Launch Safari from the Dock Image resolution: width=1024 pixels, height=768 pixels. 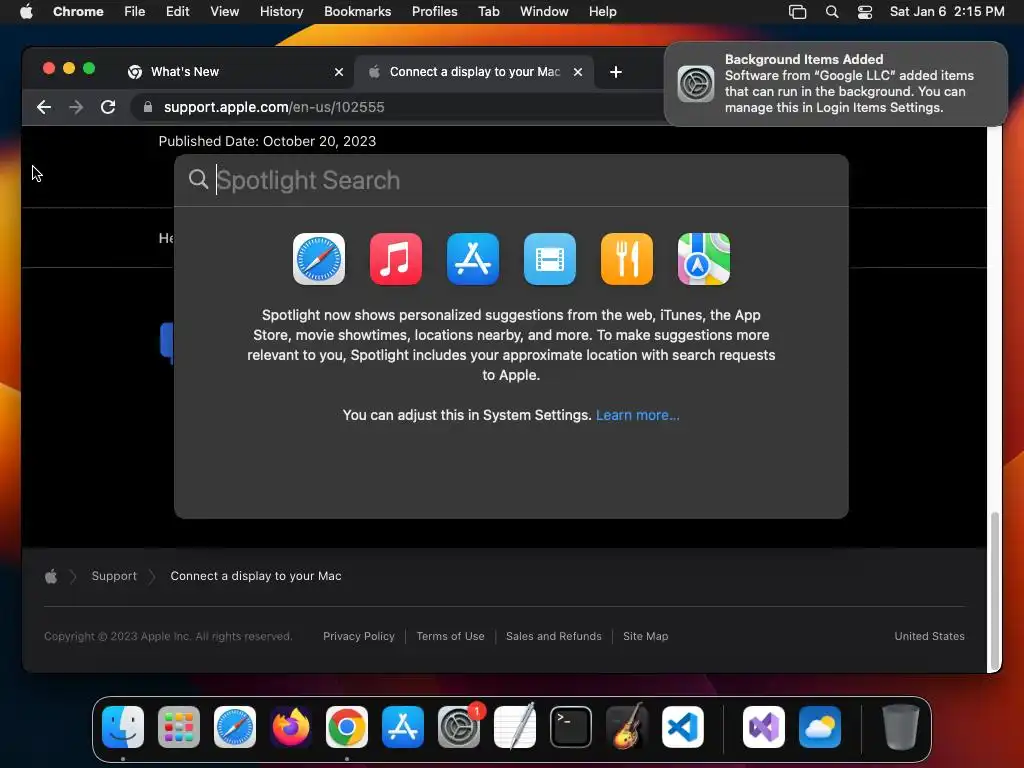pos(235,727)
